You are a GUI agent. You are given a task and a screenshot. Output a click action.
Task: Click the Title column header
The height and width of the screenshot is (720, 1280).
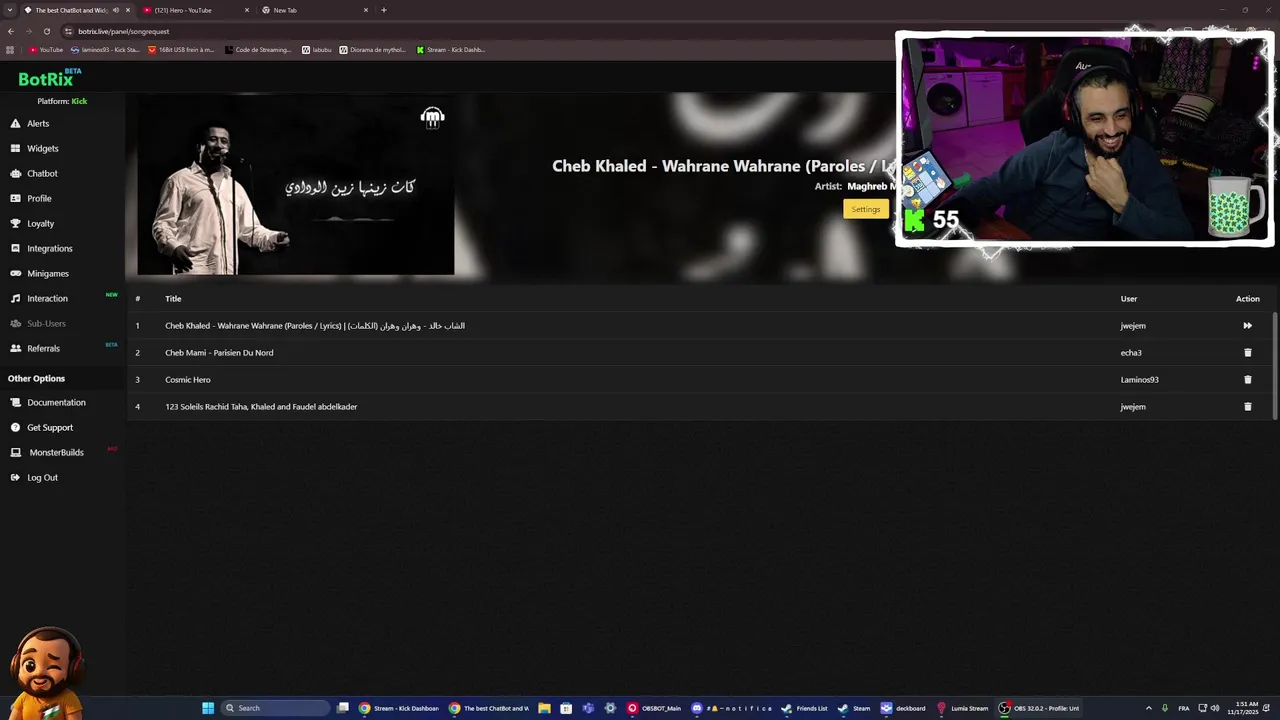point(173,298)
